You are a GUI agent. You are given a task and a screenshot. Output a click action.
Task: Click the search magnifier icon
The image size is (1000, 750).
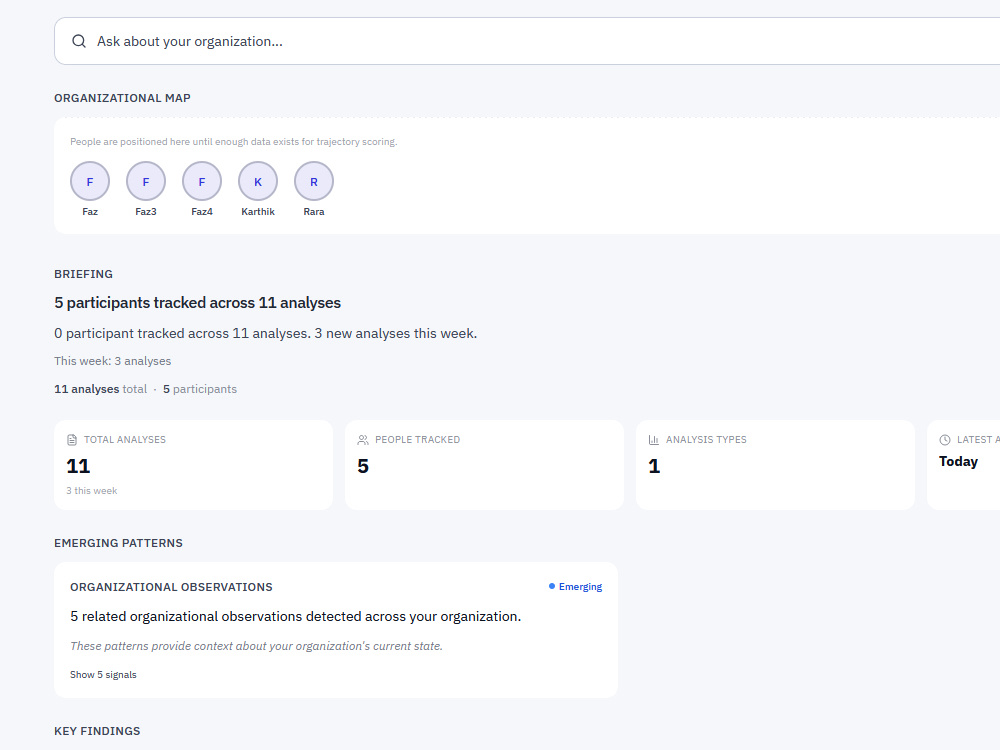click(79, 41)
